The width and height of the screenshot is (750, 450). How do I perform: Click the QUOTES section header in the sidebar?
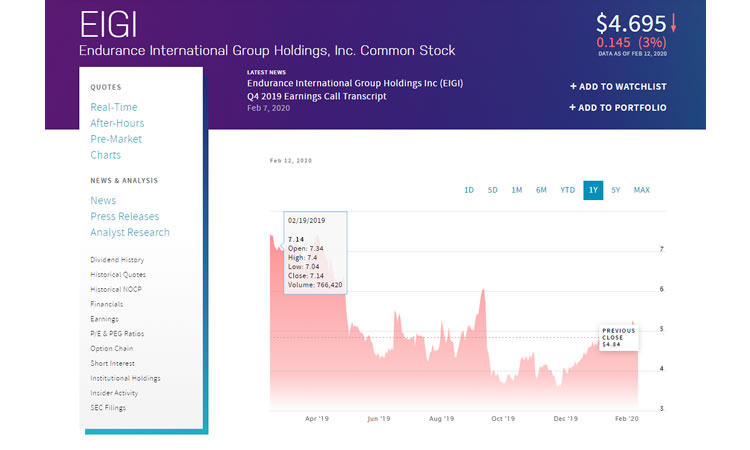tap(106, 87)
